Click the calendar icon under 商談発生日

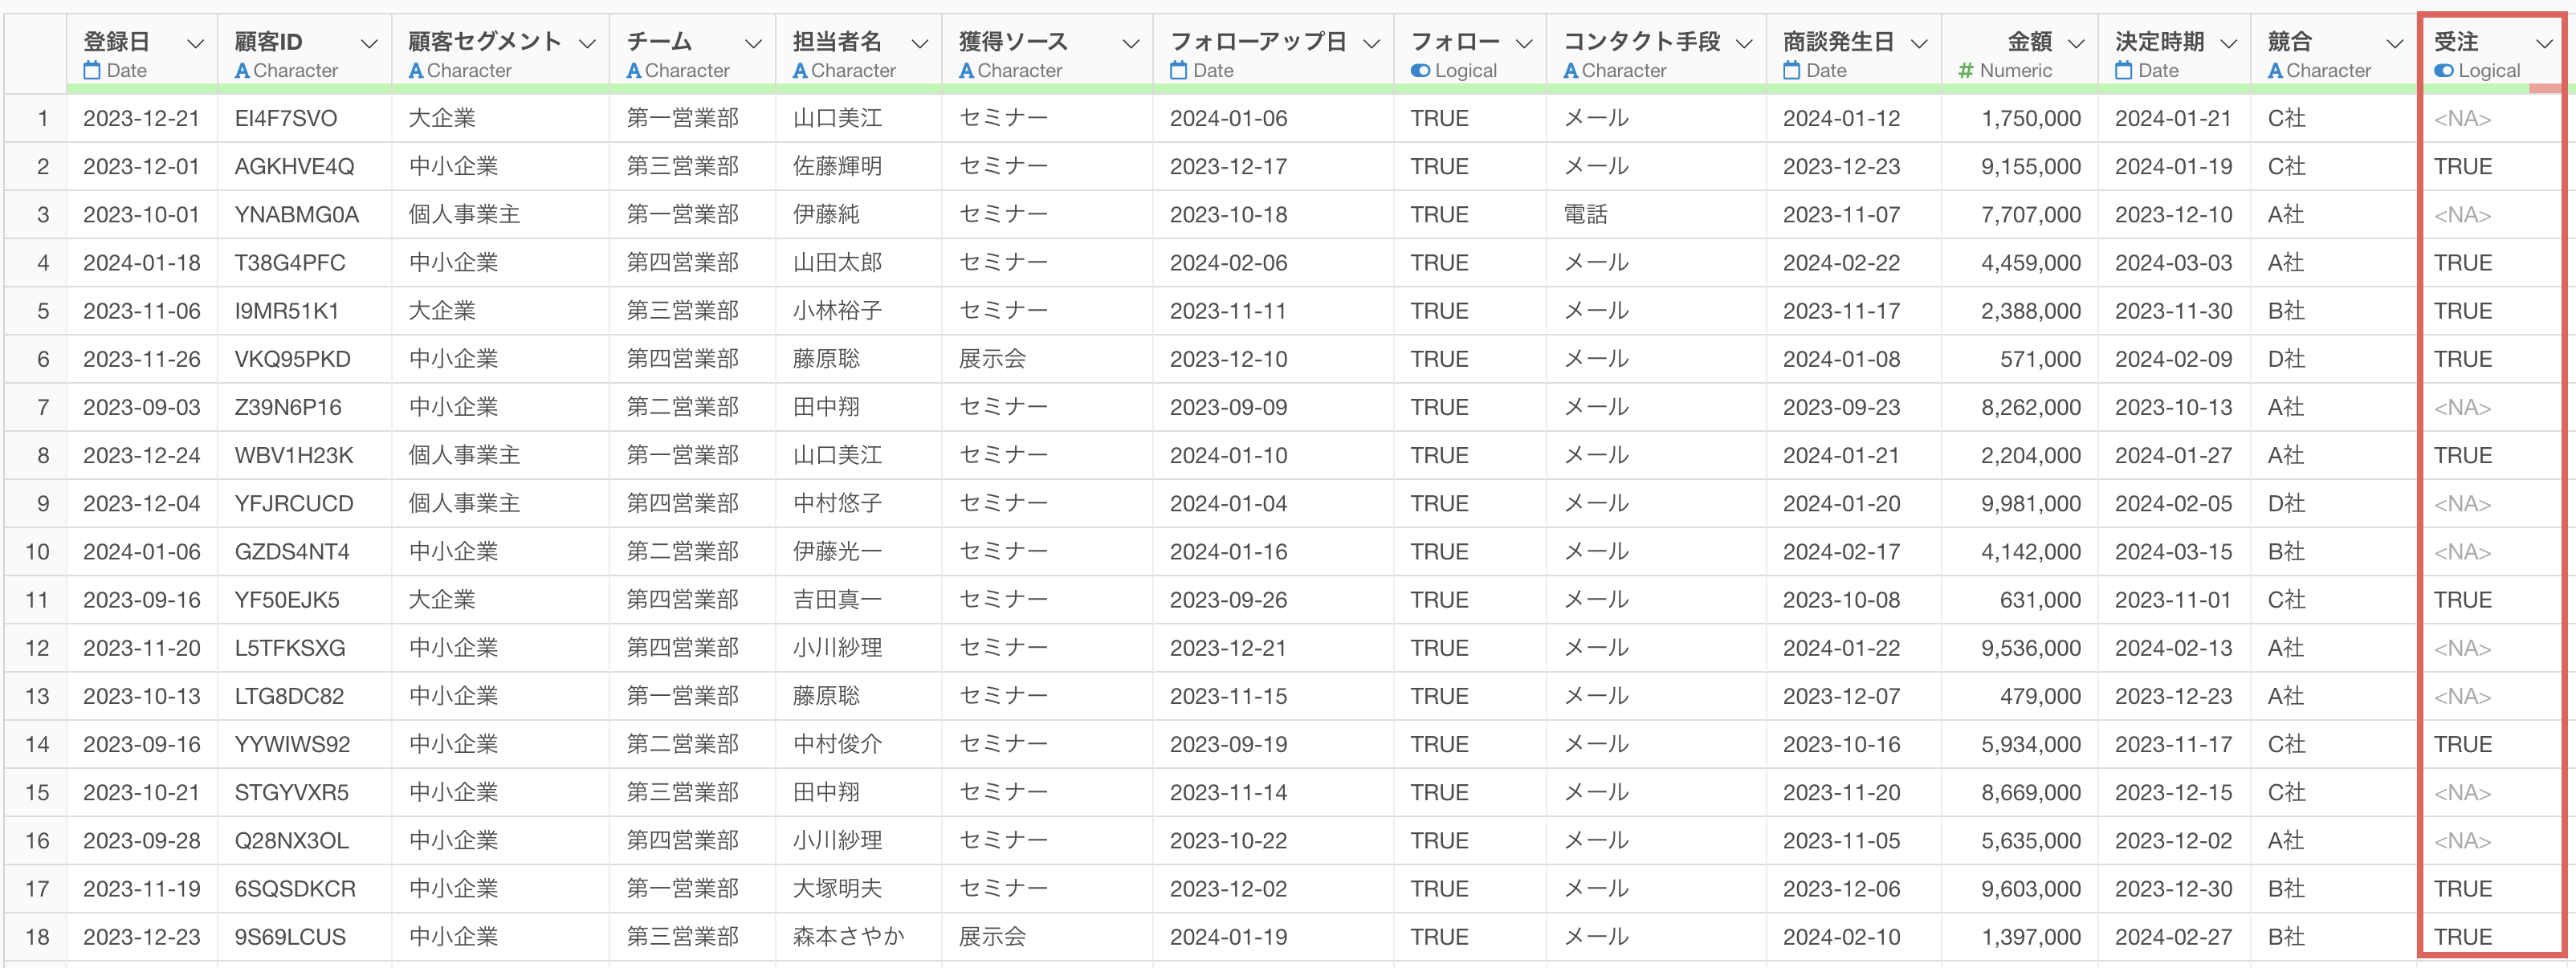click(x=1792, y=70)
